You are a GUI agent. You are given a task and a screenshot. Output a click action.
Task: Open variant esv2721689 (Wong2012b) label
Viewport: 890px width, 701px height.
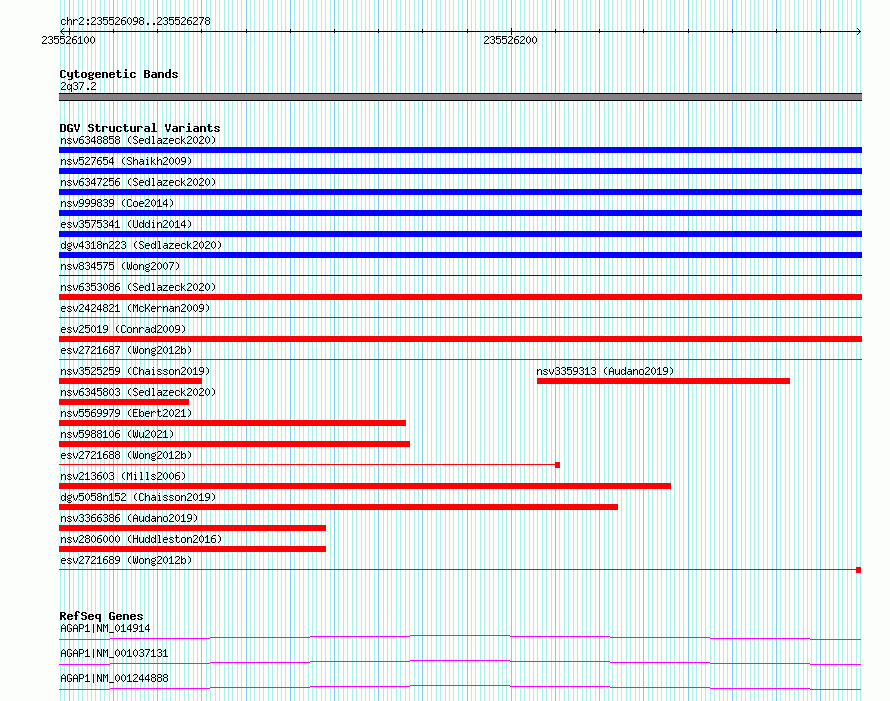[126, 560]
